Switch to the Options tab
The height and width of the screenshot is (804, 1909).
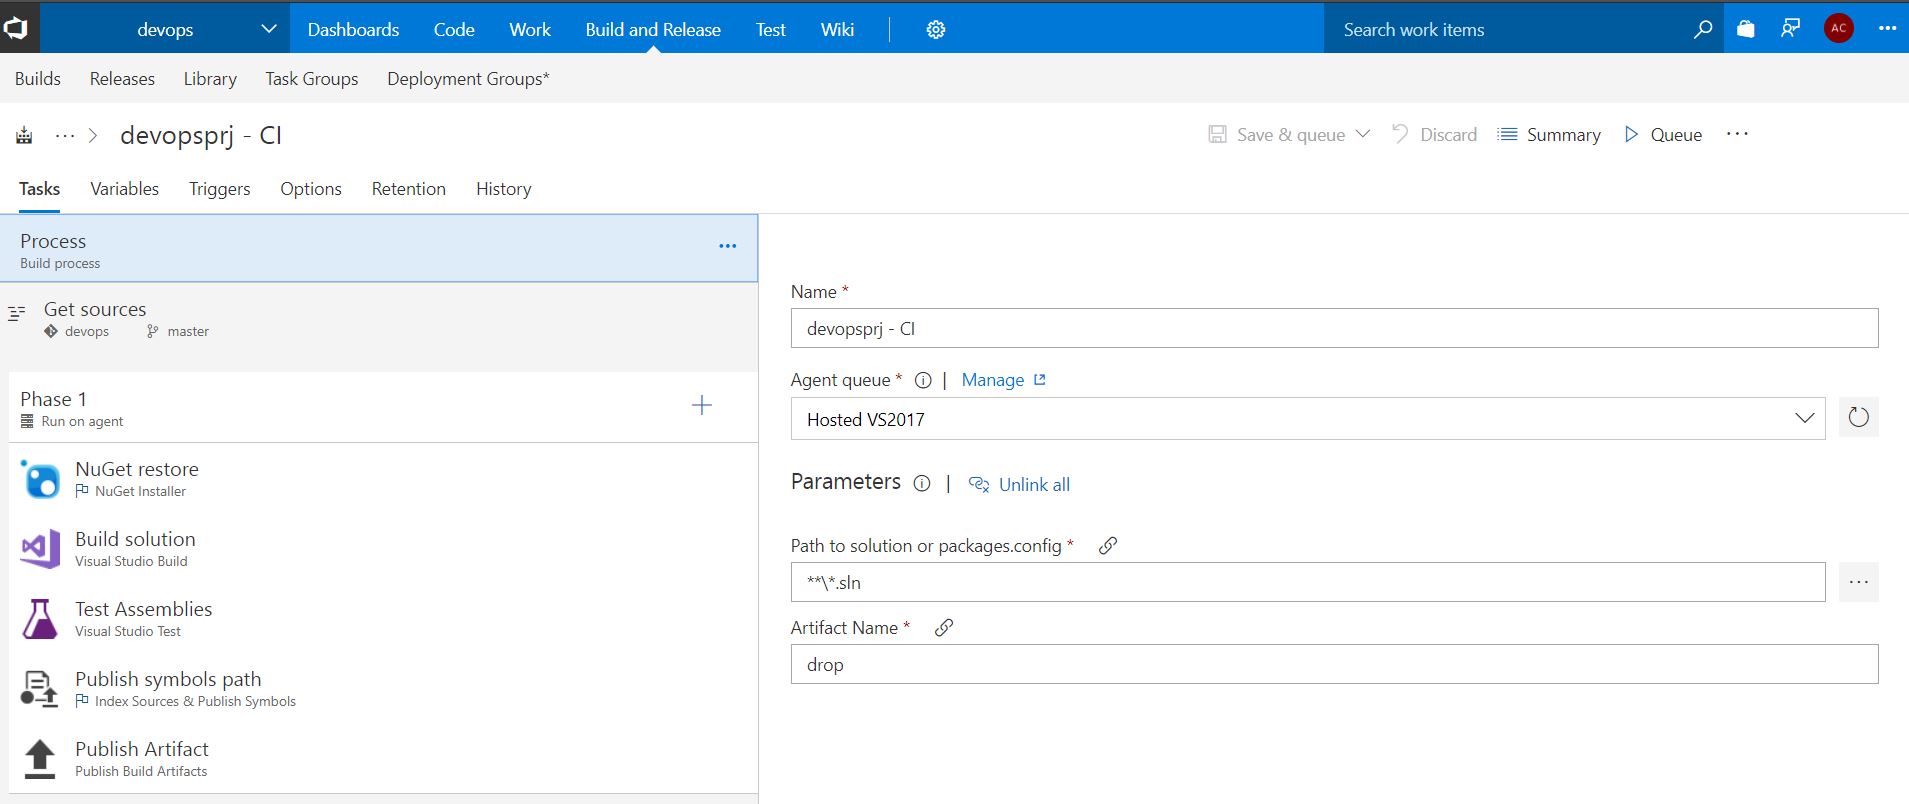[x=311, y=189]
